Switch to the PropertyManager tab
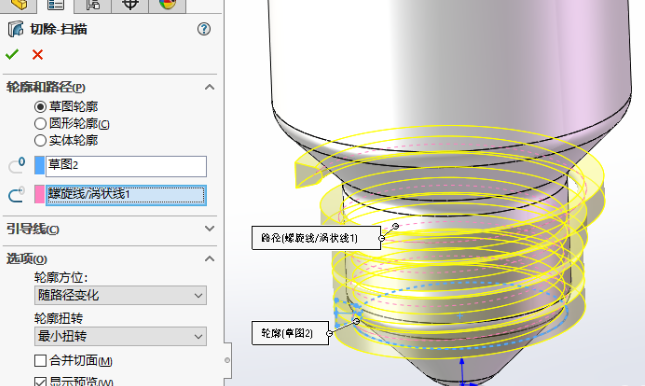The height and width of the screenshot is (386, 645). [55, 5]
